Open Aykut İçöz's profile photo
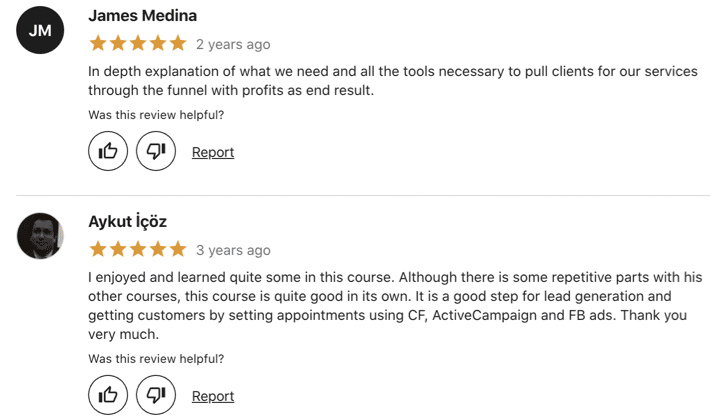Screen dimensions: 711x420 tap(40, 236)
